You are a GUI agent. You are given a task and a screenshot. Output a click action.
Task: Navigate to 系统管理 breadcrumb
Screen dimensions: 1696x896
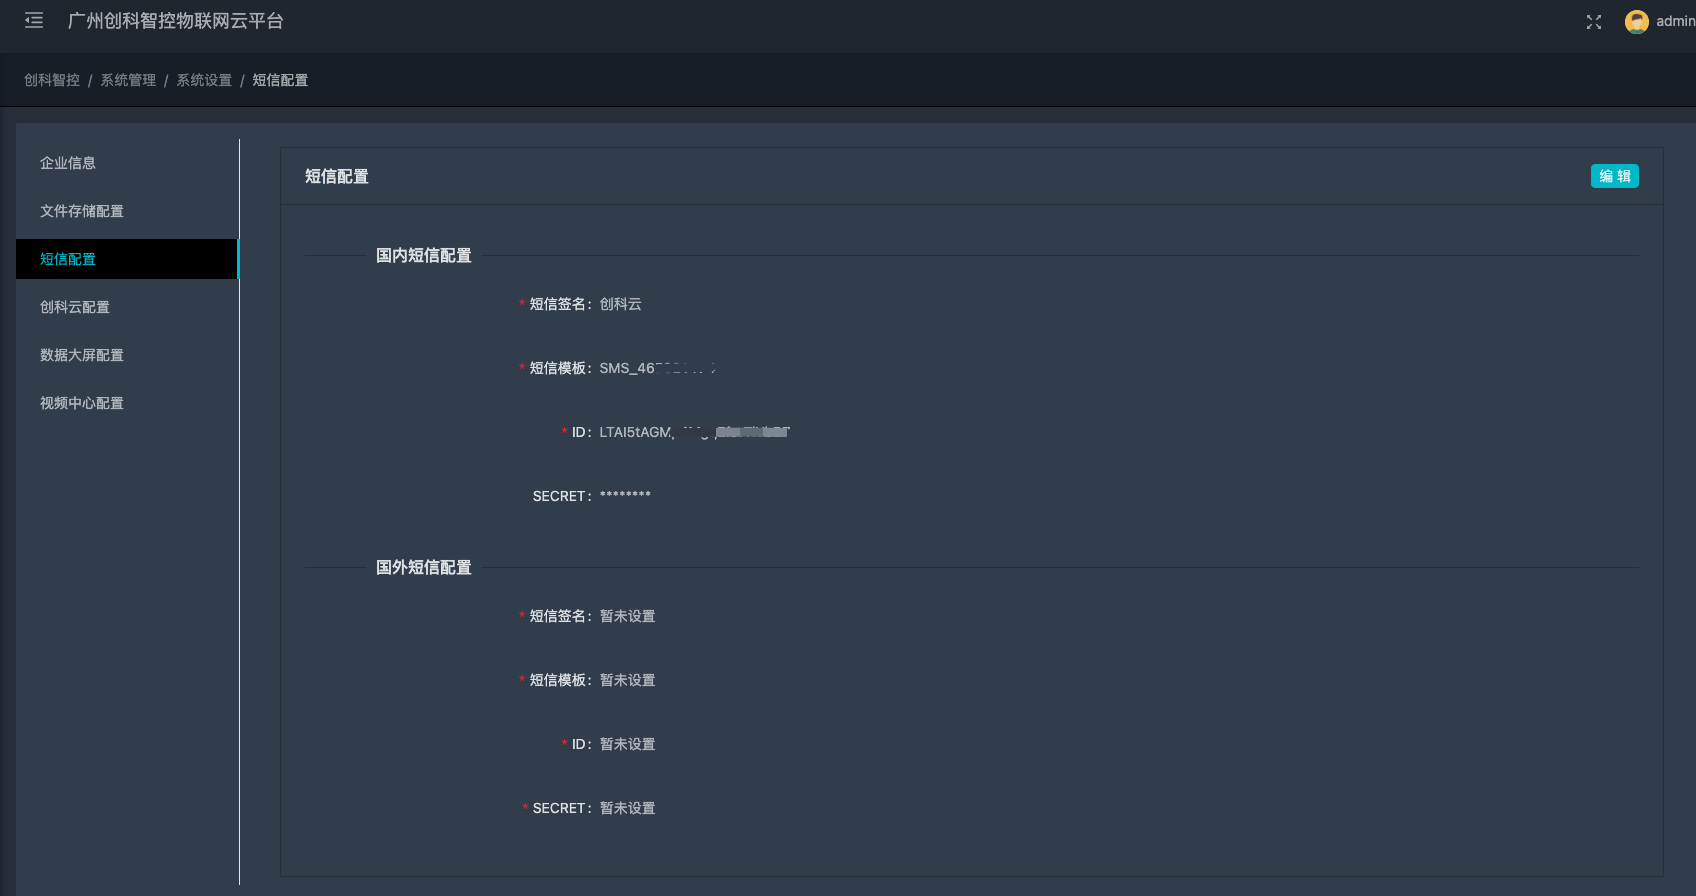coord(128,80)
